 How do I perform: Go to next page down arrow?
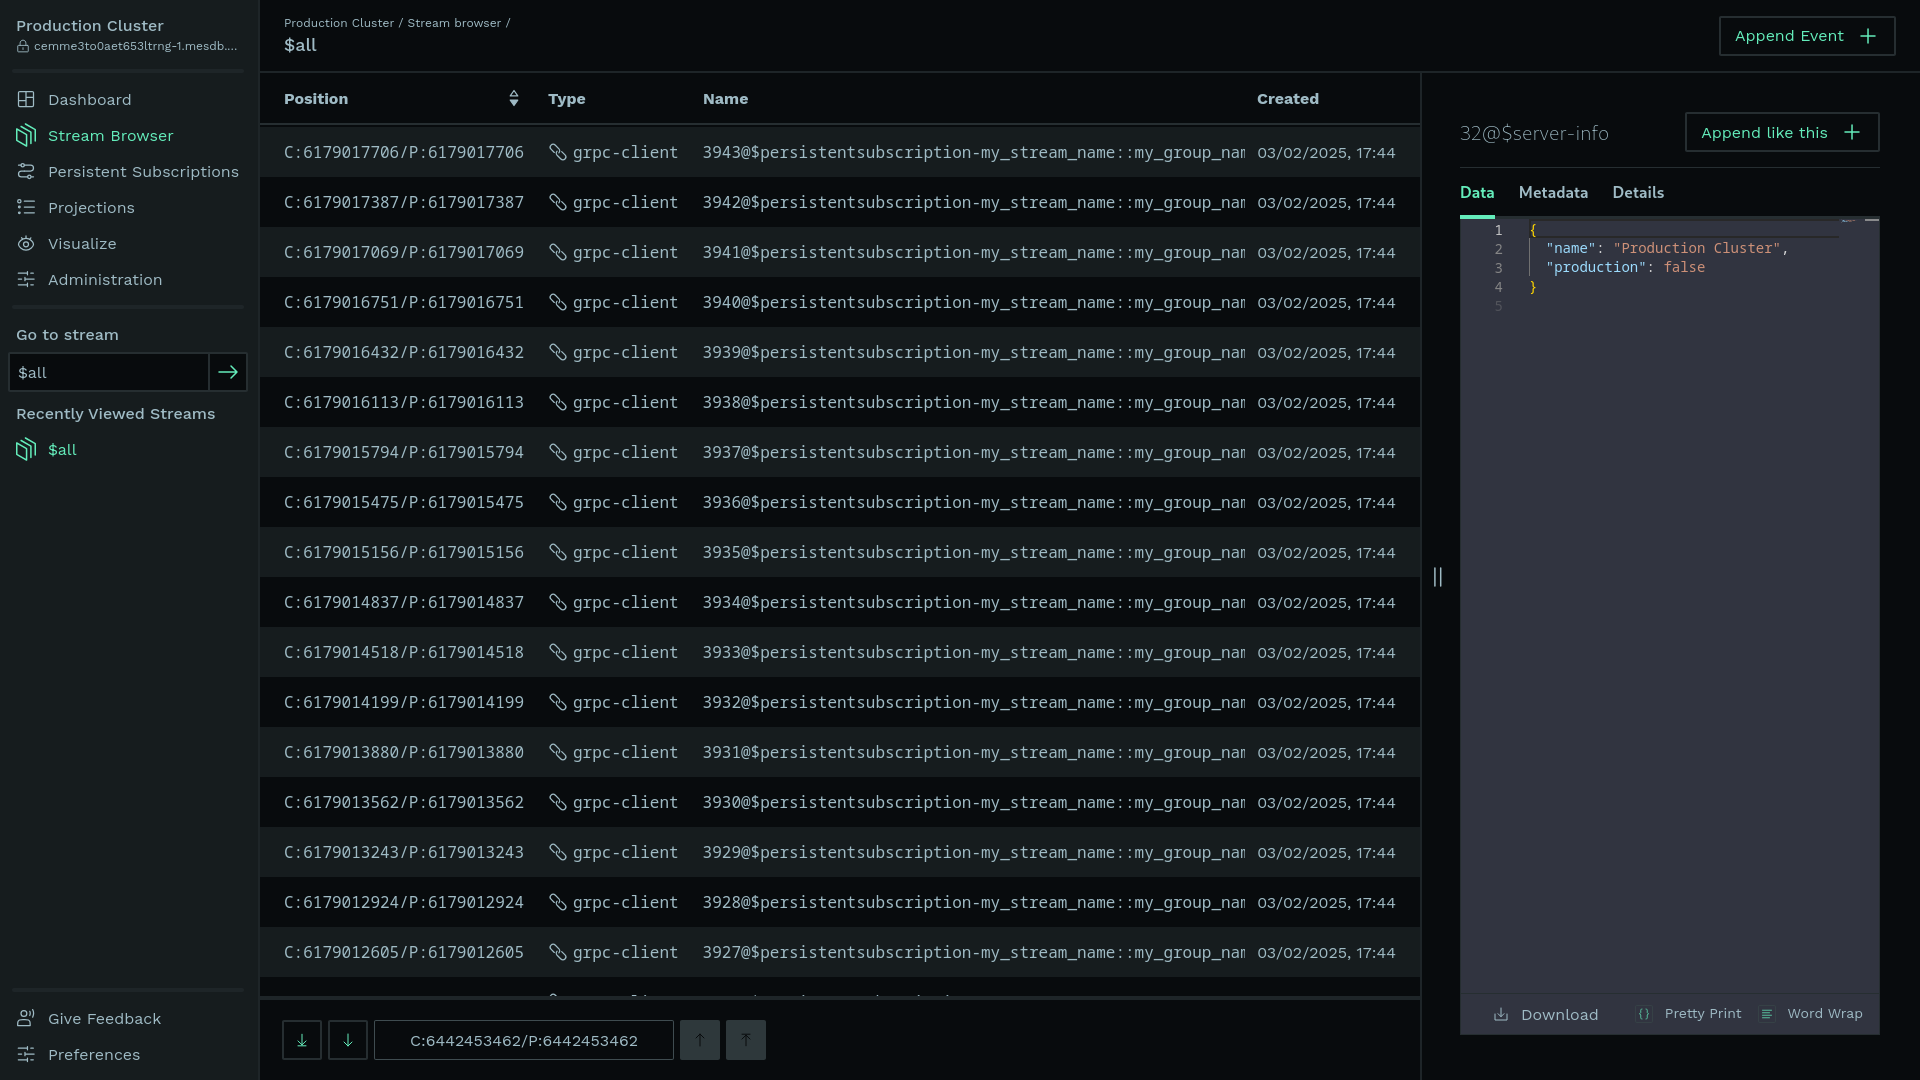click(348, 1040)
